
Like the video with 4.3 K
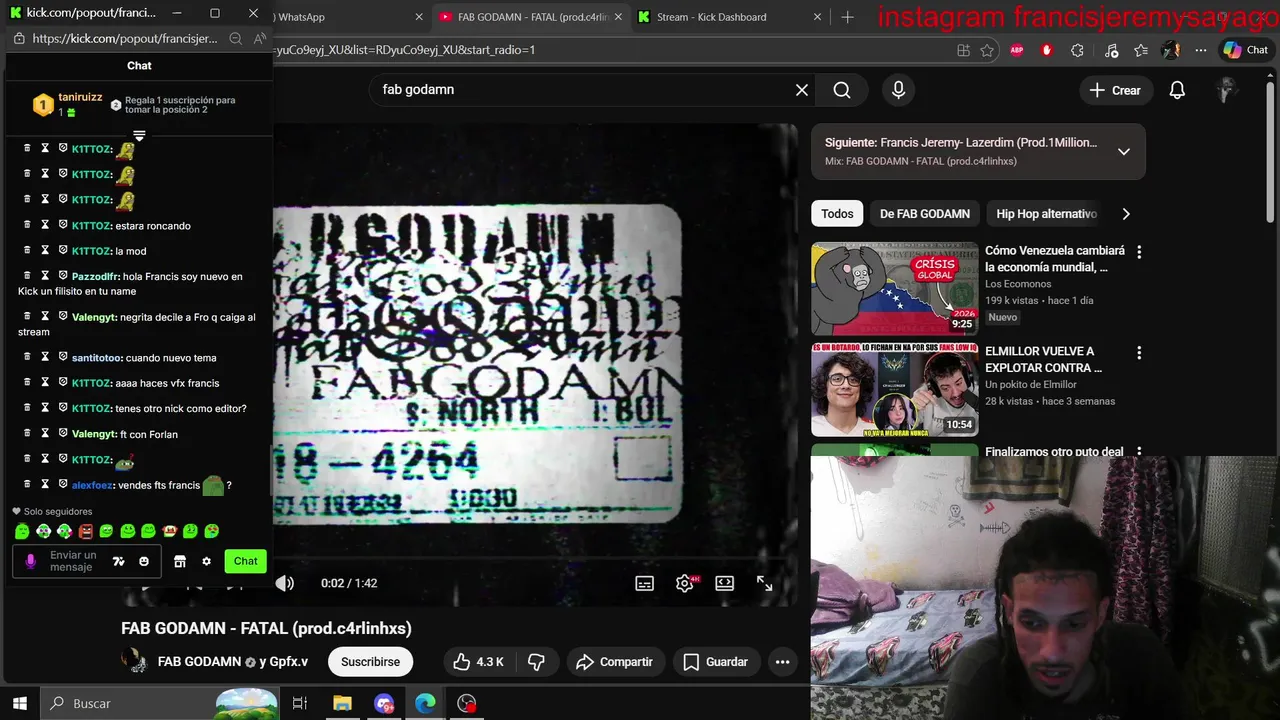pos(479,662)
